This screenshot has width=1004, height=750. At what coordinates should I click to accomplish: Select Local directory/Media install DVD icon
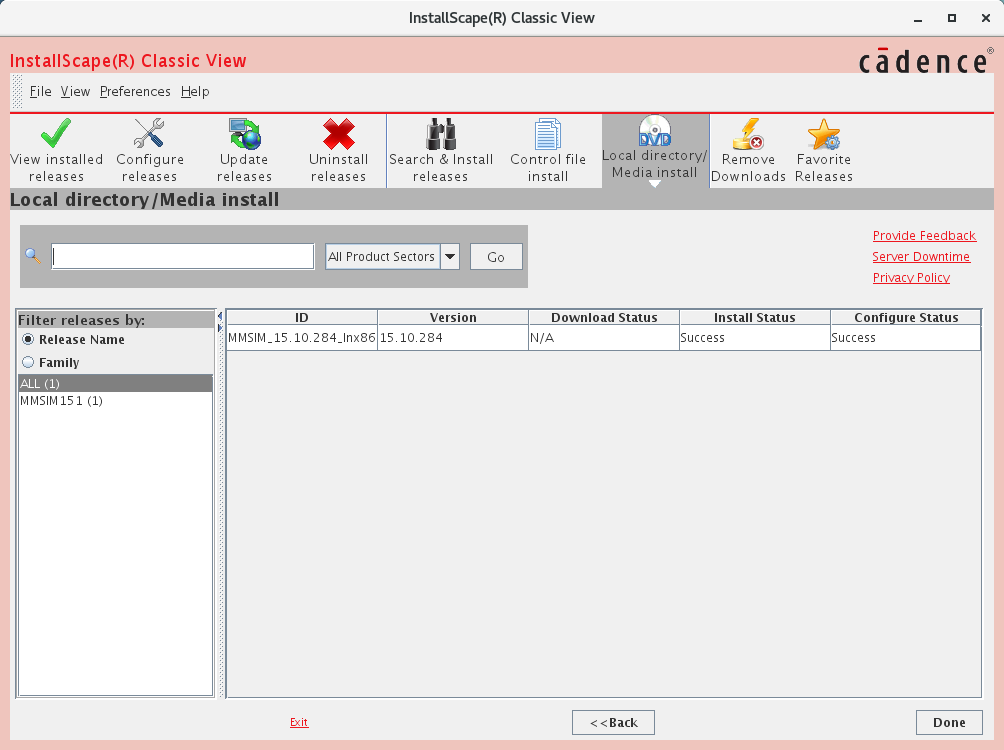655,131
